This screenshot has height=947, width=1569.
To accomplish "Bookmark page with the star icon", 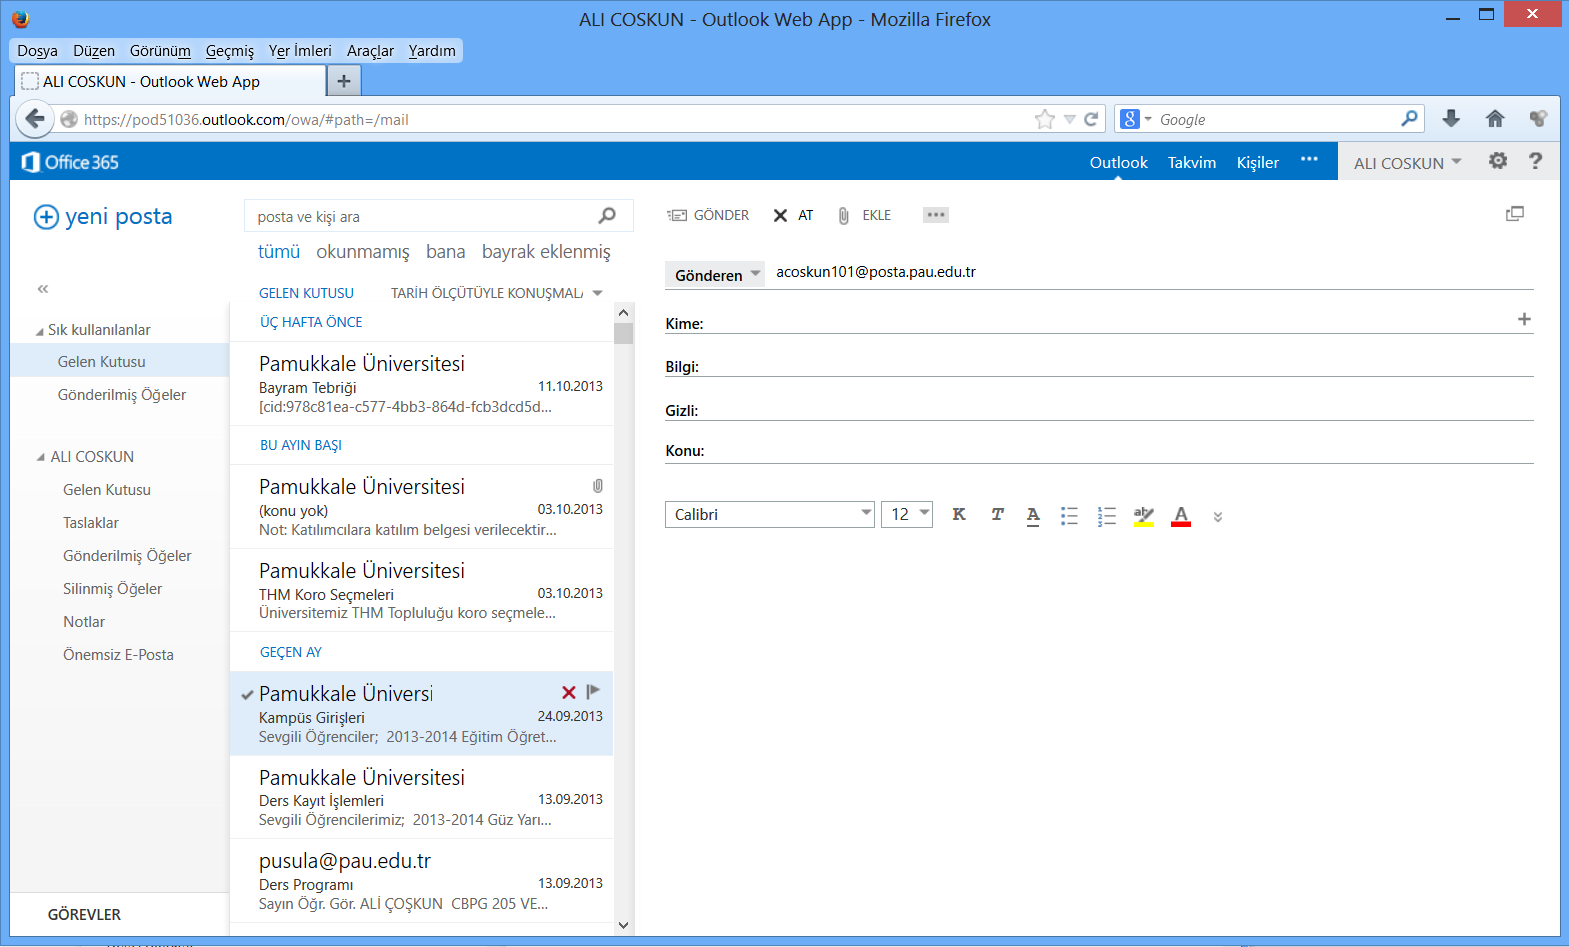I will (1045, 119).
